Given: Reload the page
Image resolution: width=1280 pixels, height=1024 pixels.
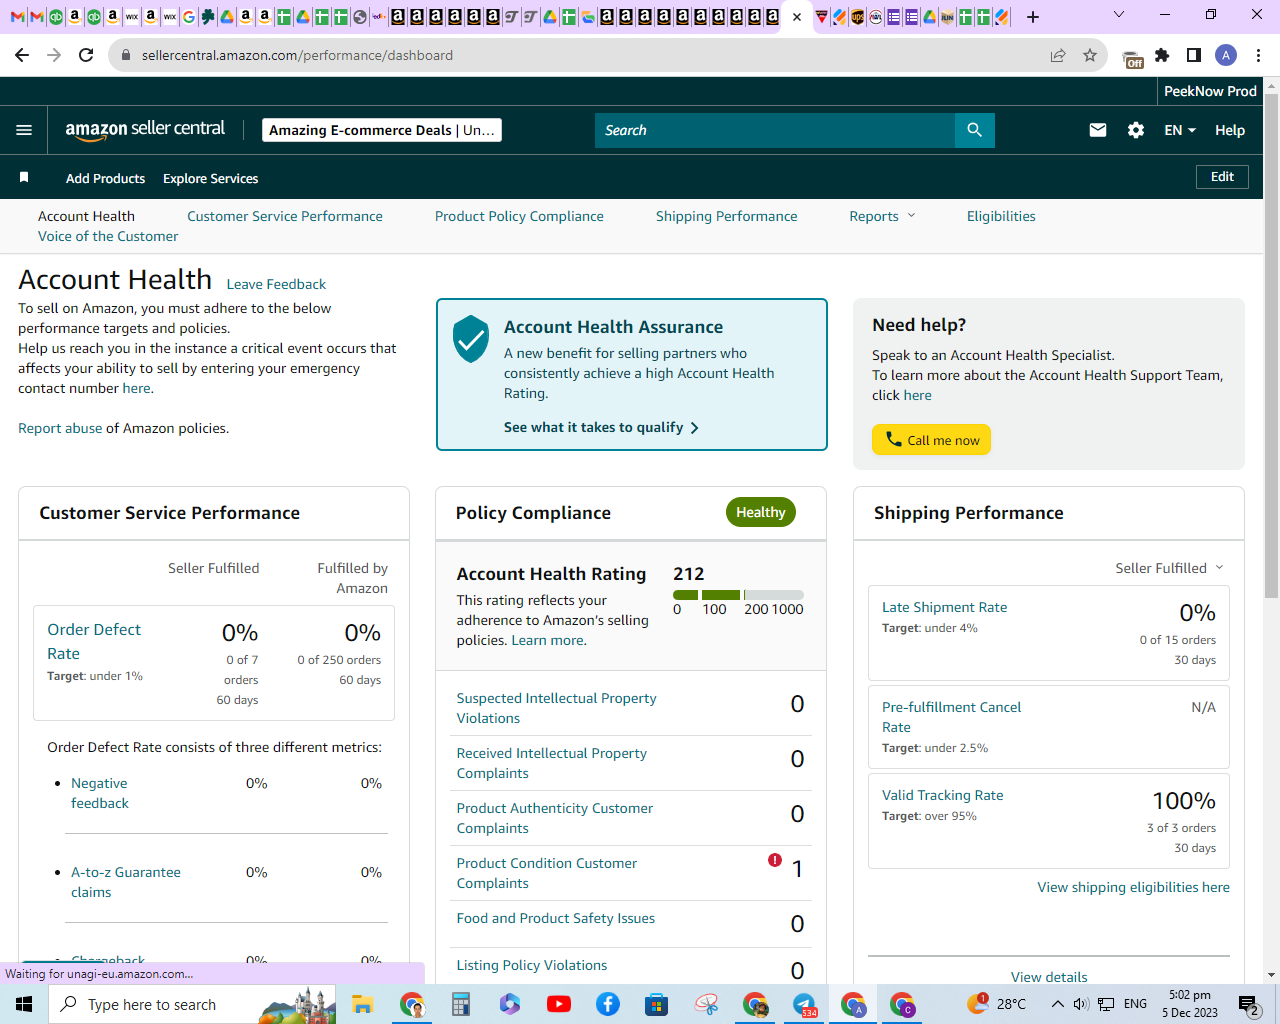Looking at the screenshot, I should pos(86,55).
